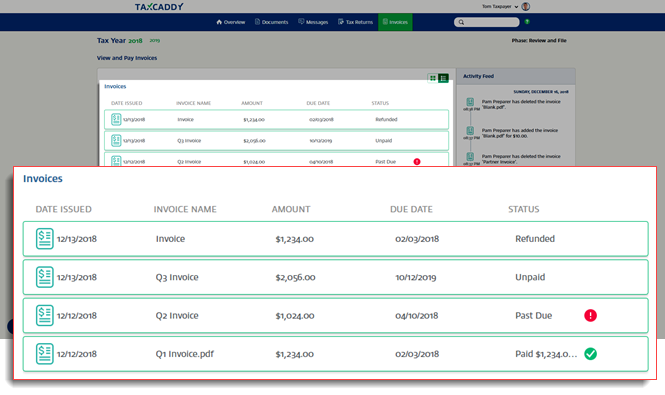Open the 'Q1 Invoice.pdf' entry in the enlarged list

pos(184,354)
